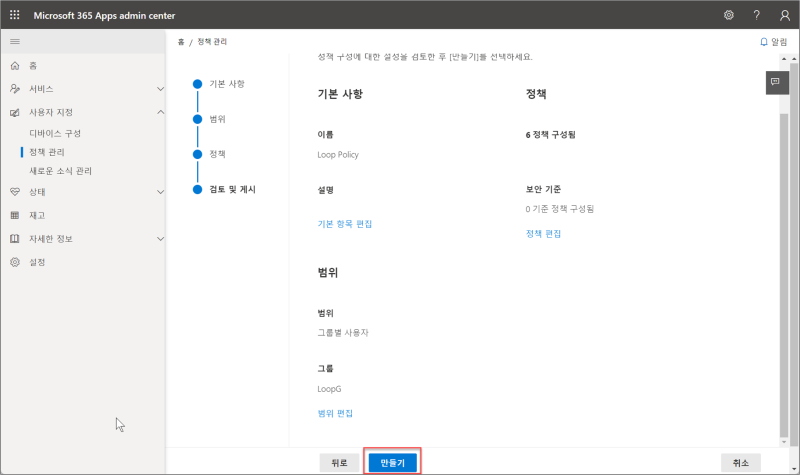The image size is (800, 475).
Task: Select 설정 menu label in sidebar
Action: pos(37,262)
